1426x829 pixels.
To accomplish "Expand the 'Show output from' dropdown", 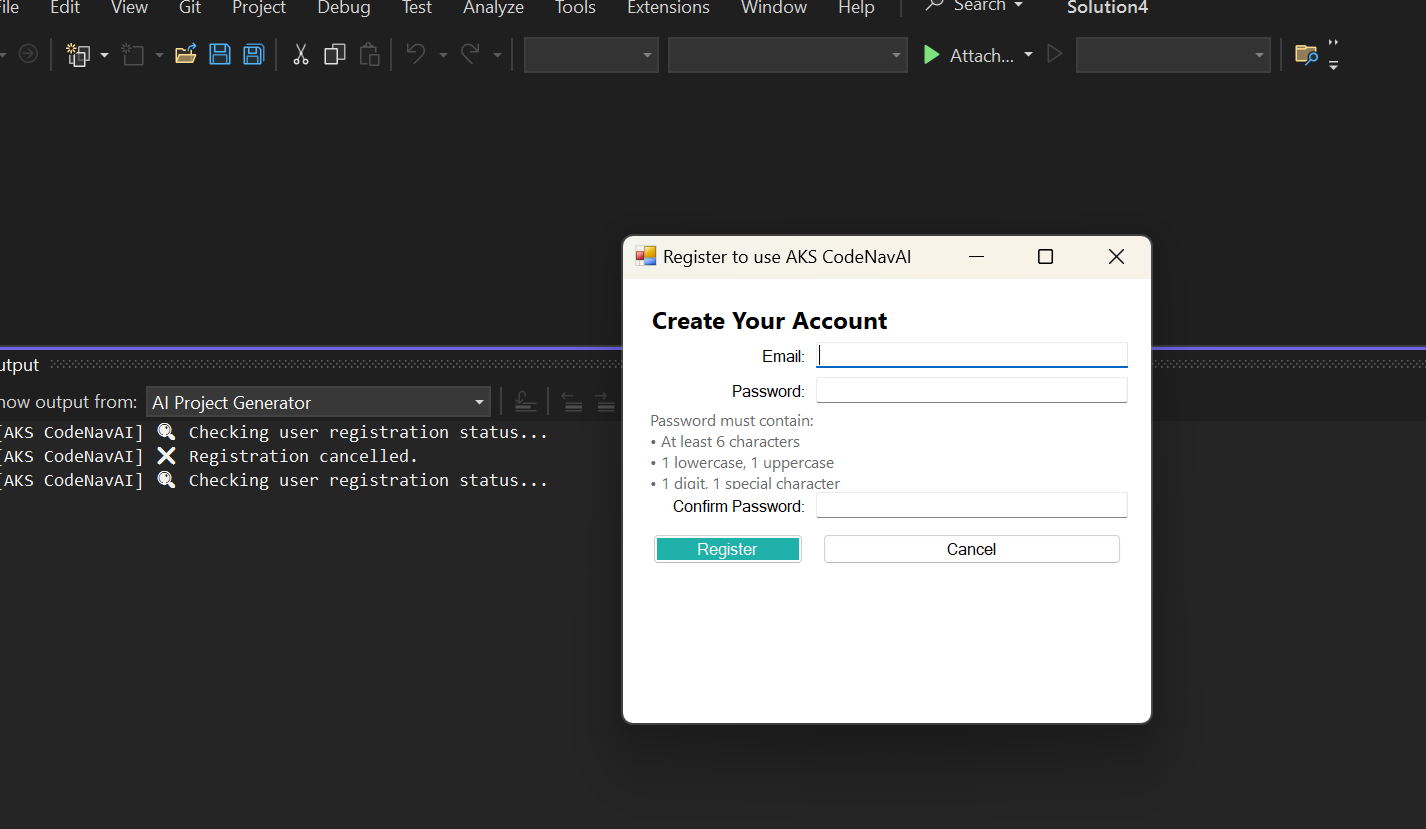I will click(478, 403).
